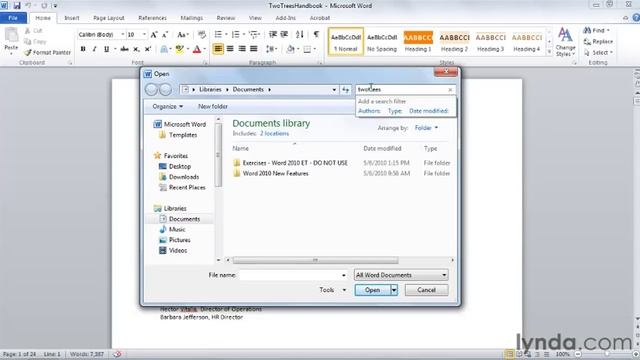Open the Organize dropdown menu
Viewport: 640px width, 360px height.
point(167,107)
